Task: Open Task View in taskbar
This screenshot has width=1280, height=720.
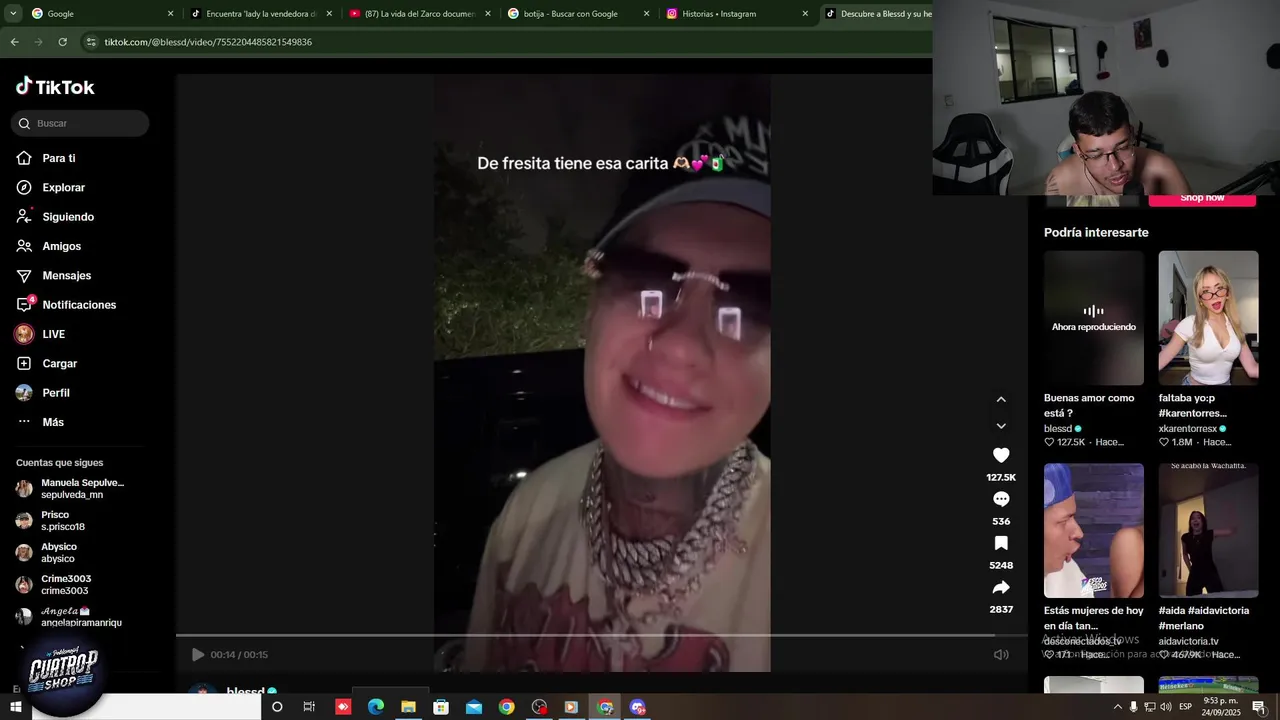Action: [x=309, y=707]
